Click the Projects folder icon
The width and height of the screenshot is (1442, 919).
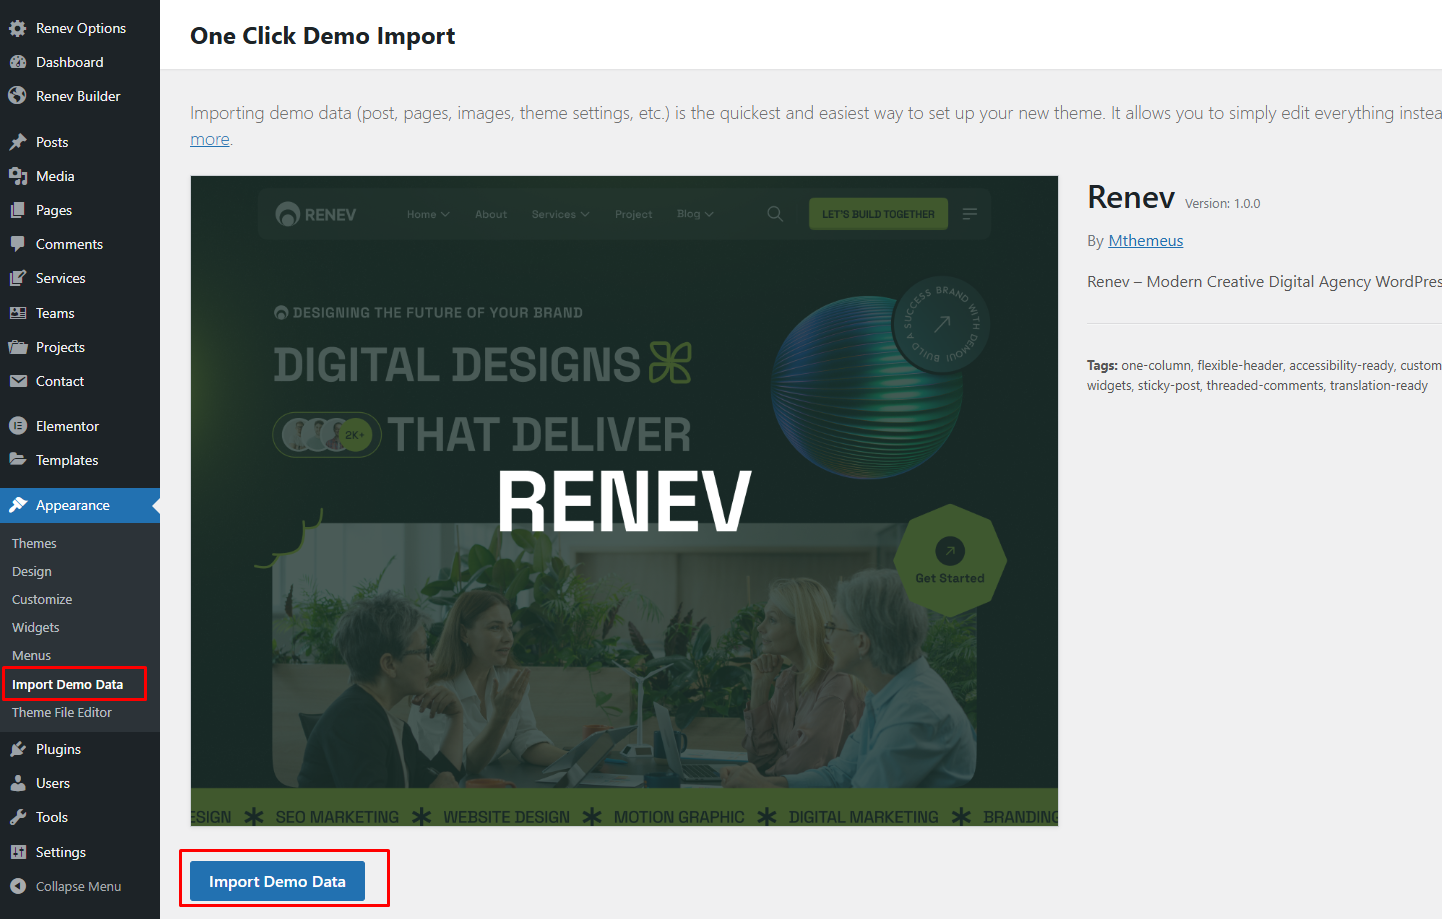click(x=18, y=347)
